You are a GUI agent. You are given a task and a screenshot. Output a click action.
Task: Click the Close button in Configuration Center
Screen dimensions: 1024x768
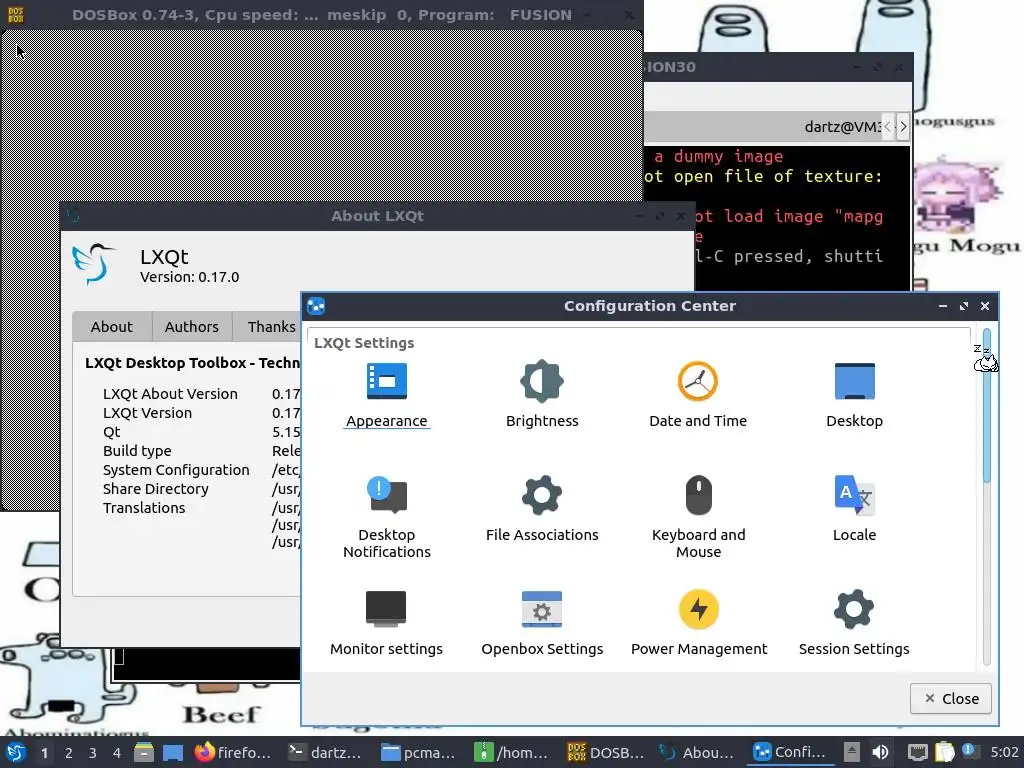tap(951, 698)
